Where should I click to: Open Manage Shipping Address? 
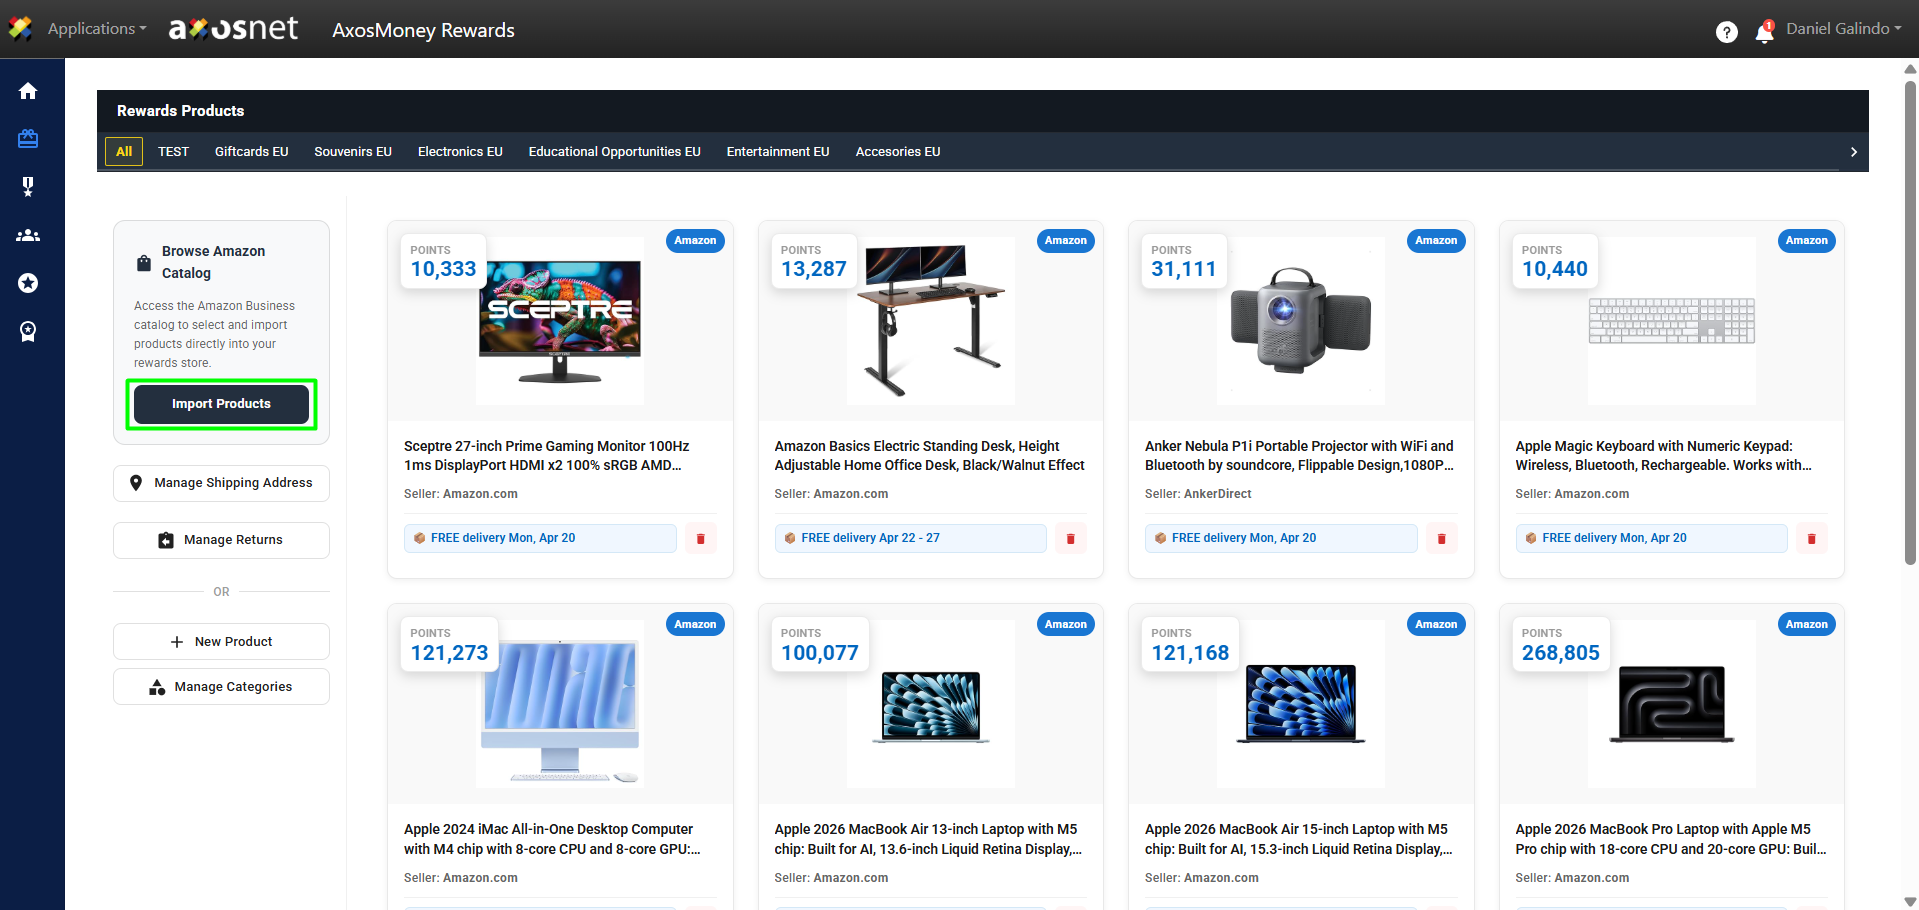click(221, 483)
